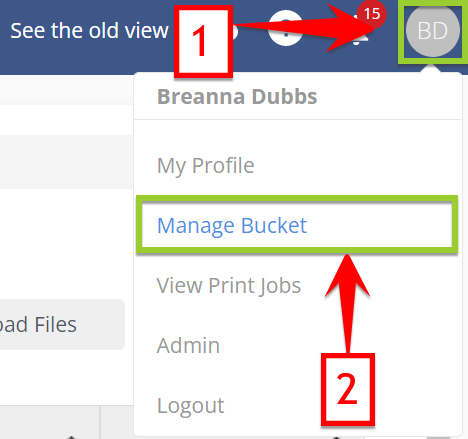Click the red annotation box numbered 2
The image size is (468, 439).
click(348, 389)
